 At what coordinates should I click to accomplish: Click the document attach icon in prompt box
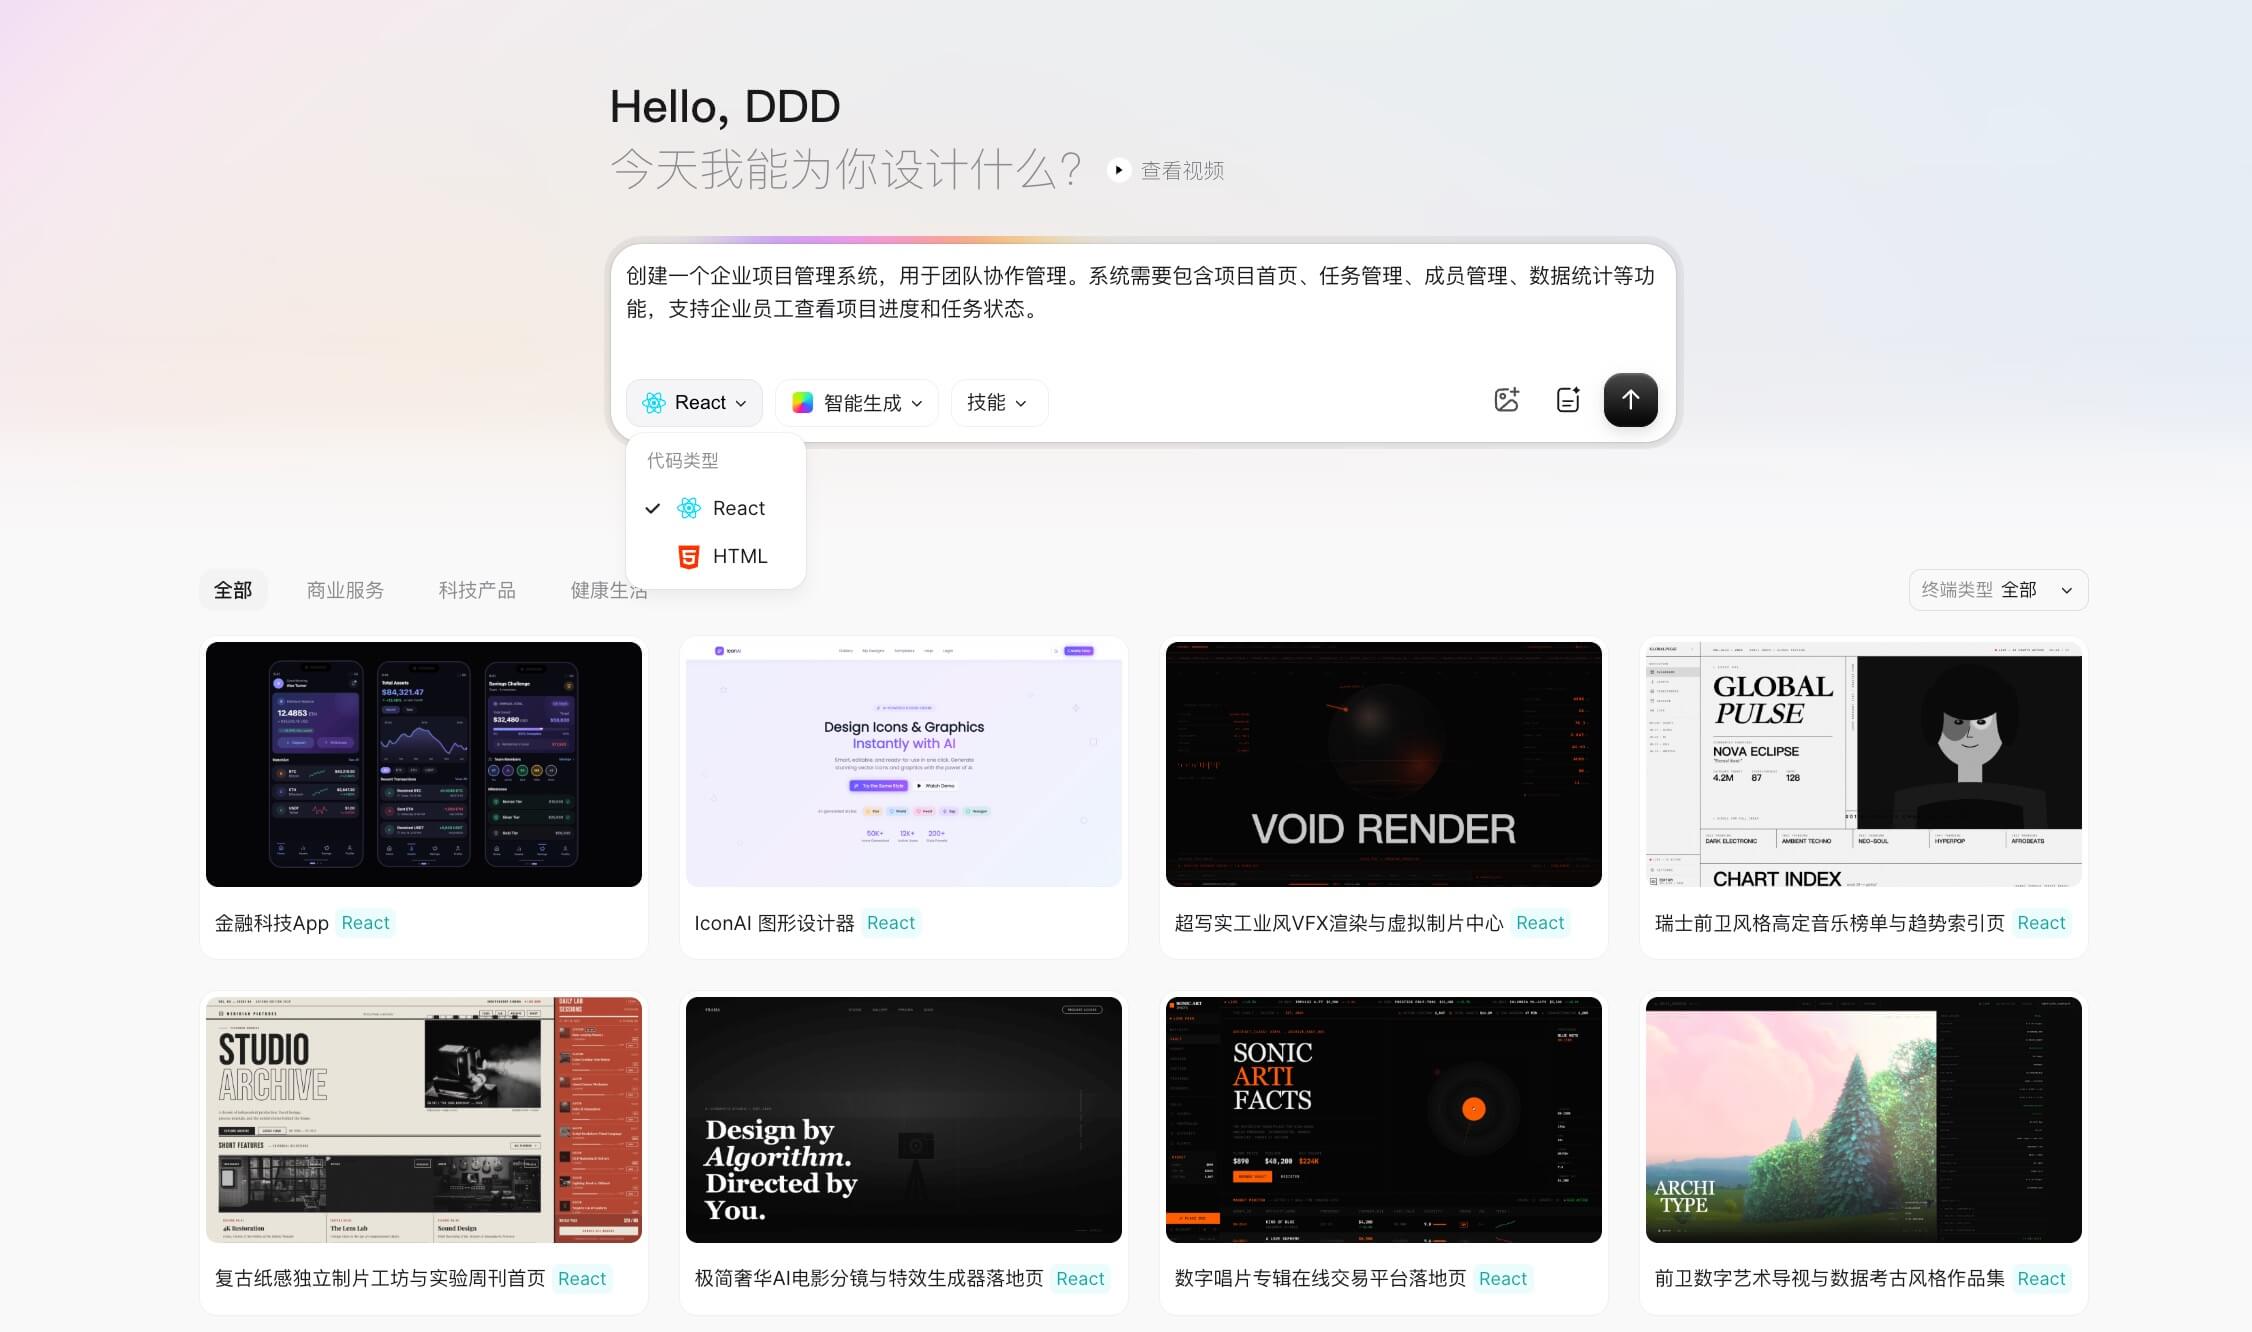(x=1568, y=400)
